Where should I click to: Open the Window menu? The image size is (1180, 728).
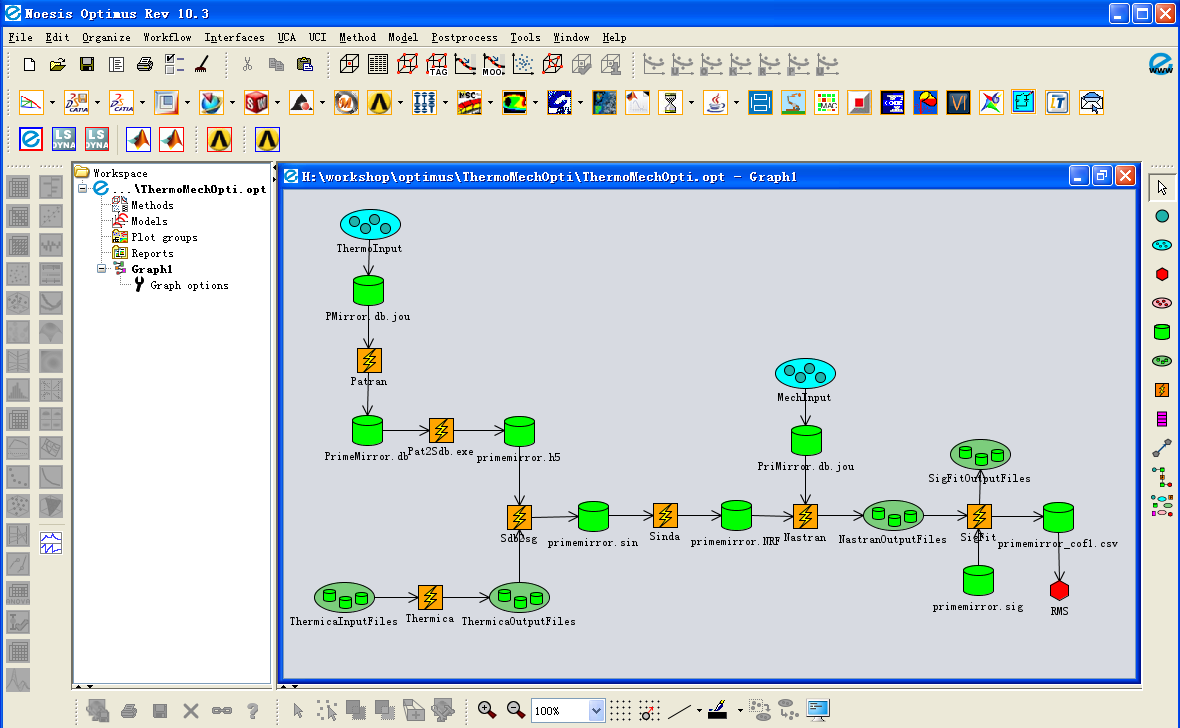point(571,38)
